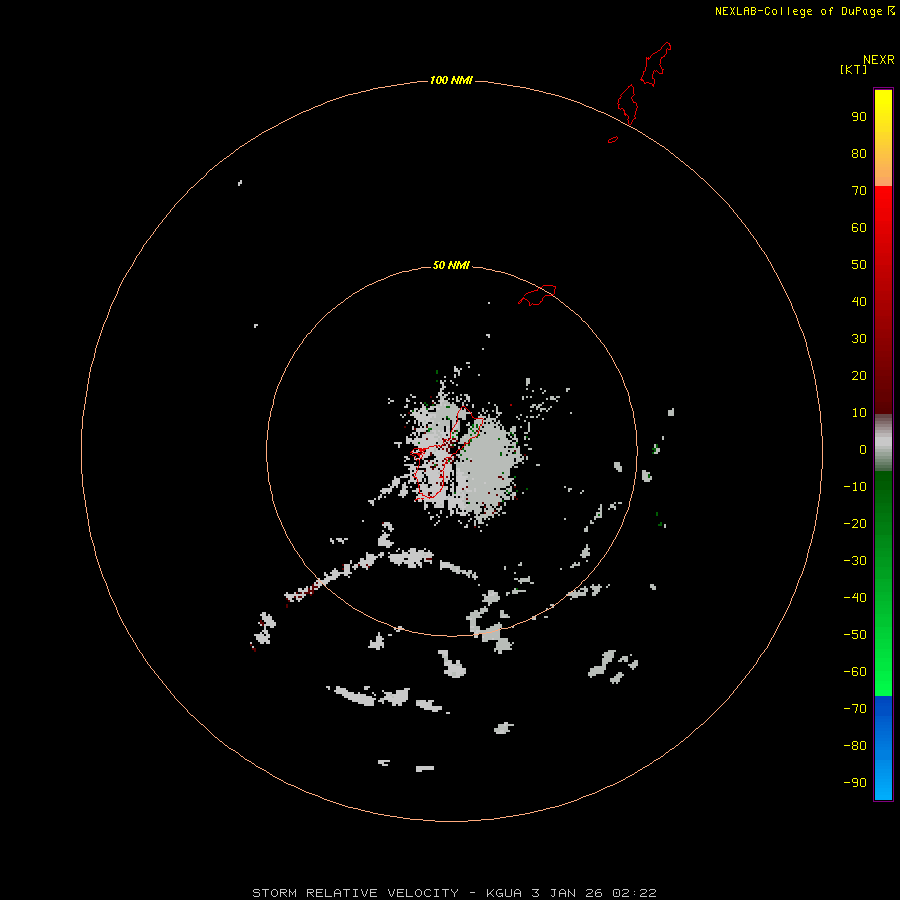This screenshot has width=900, height=900.
Task: Click the -90 value on velocity scale
Action: 855,783
